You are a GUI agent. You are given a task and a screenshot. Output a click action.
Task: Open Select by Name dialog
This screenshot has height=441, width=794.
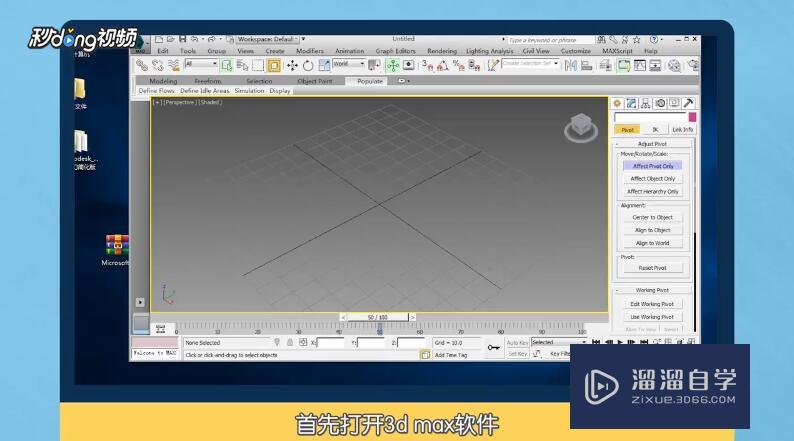click(242, 65)
